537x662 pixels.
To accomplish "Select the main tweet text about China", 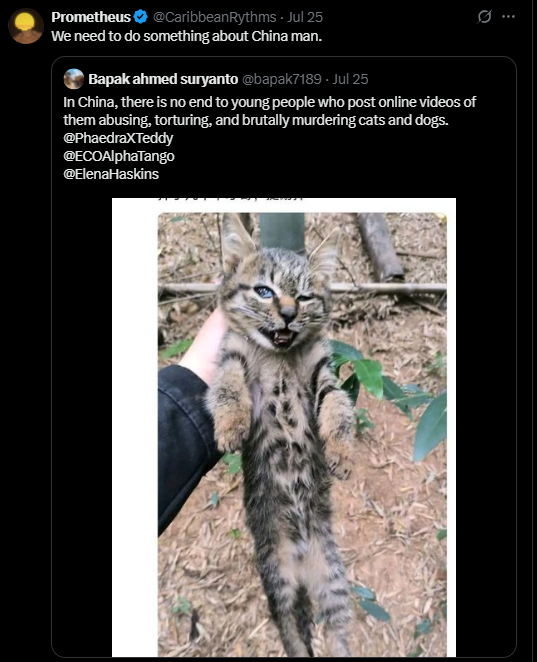I will (x=187, y=36).
